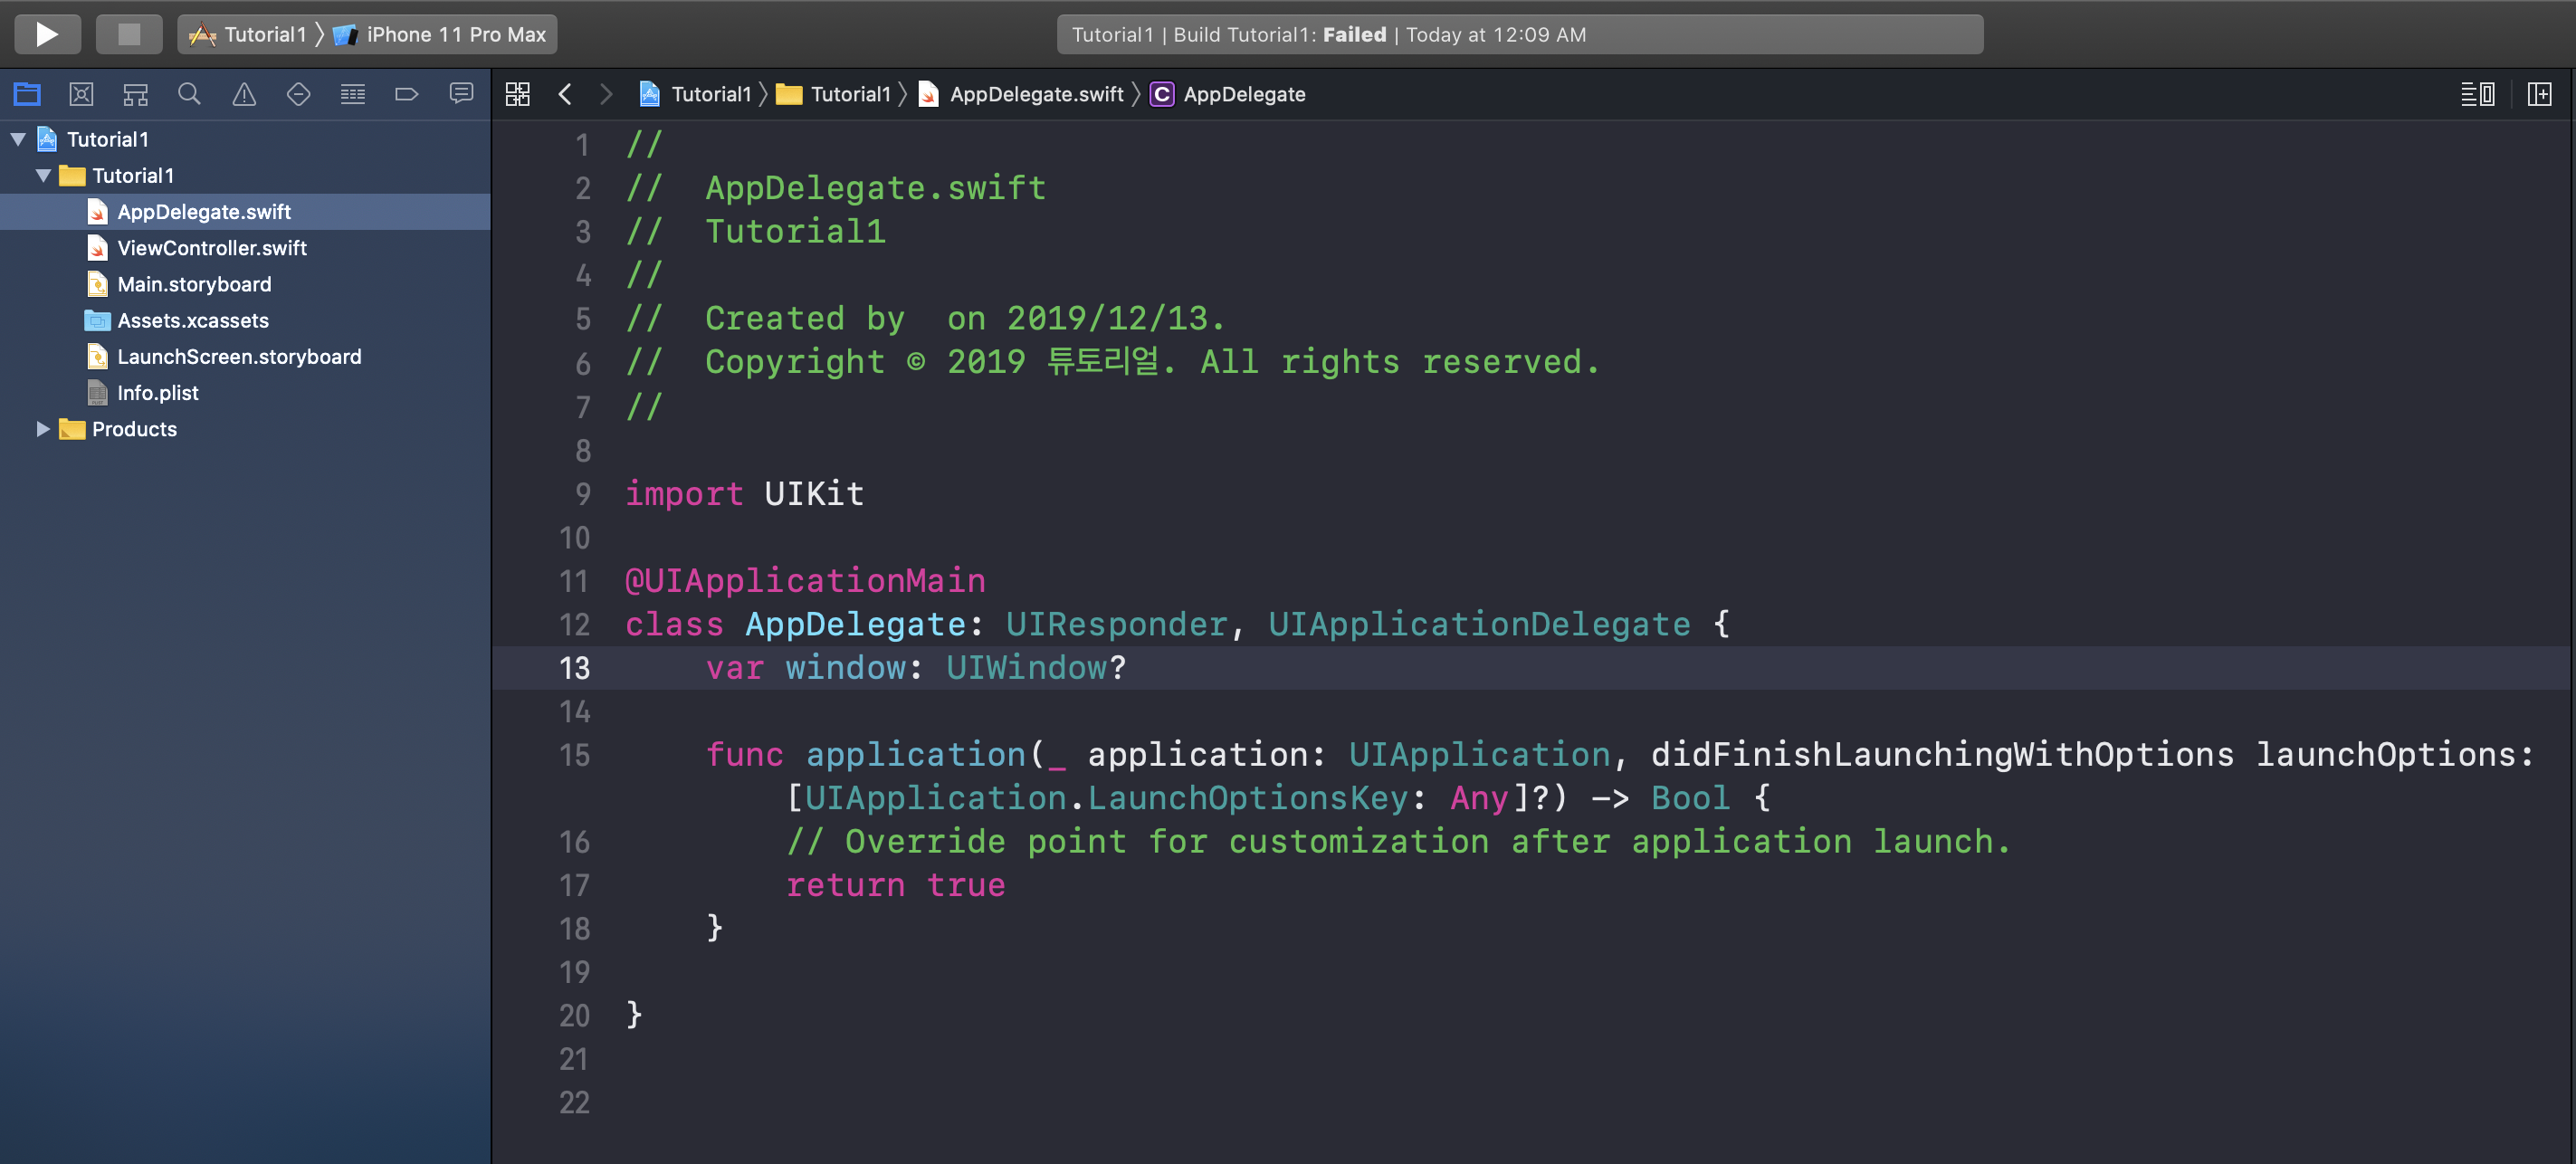Collapse the Tutorial1 folder disclosure triangle
2576x1164 pixels.
(43, 175)
